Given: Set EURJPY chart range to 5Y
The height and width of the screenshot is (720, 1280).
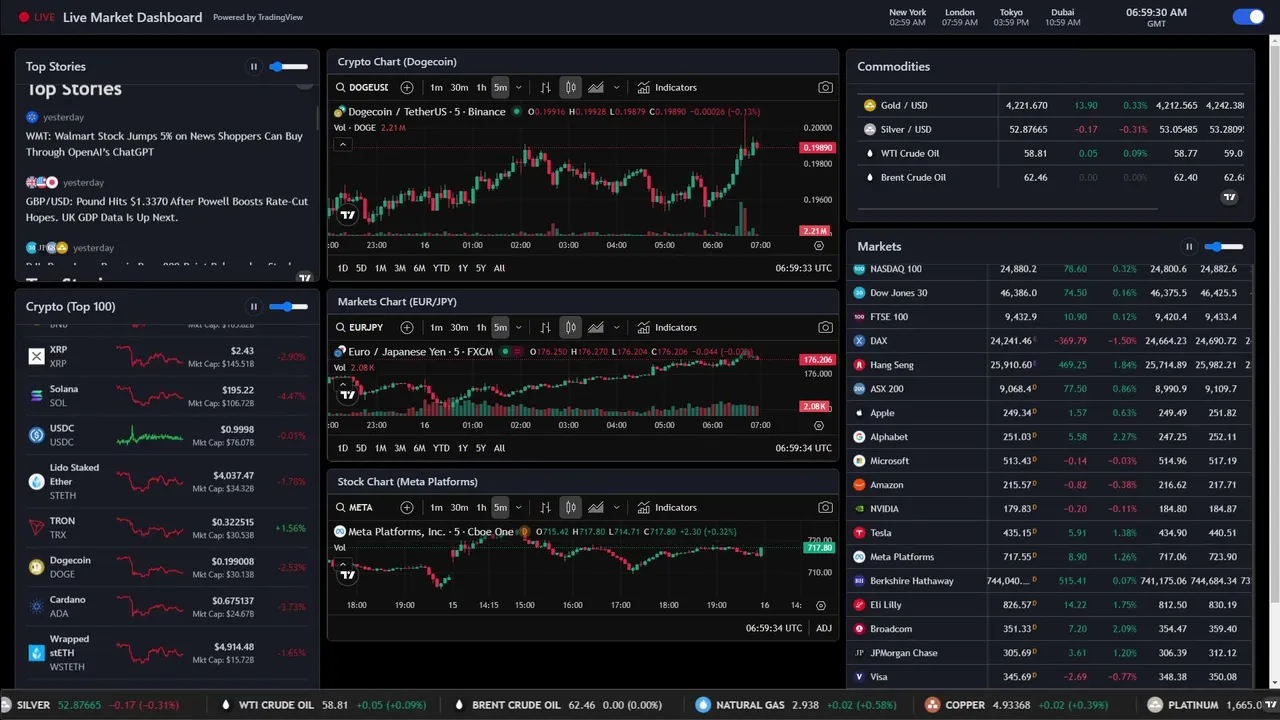Looking at the screenshot, I should click(x=481, y=448).
